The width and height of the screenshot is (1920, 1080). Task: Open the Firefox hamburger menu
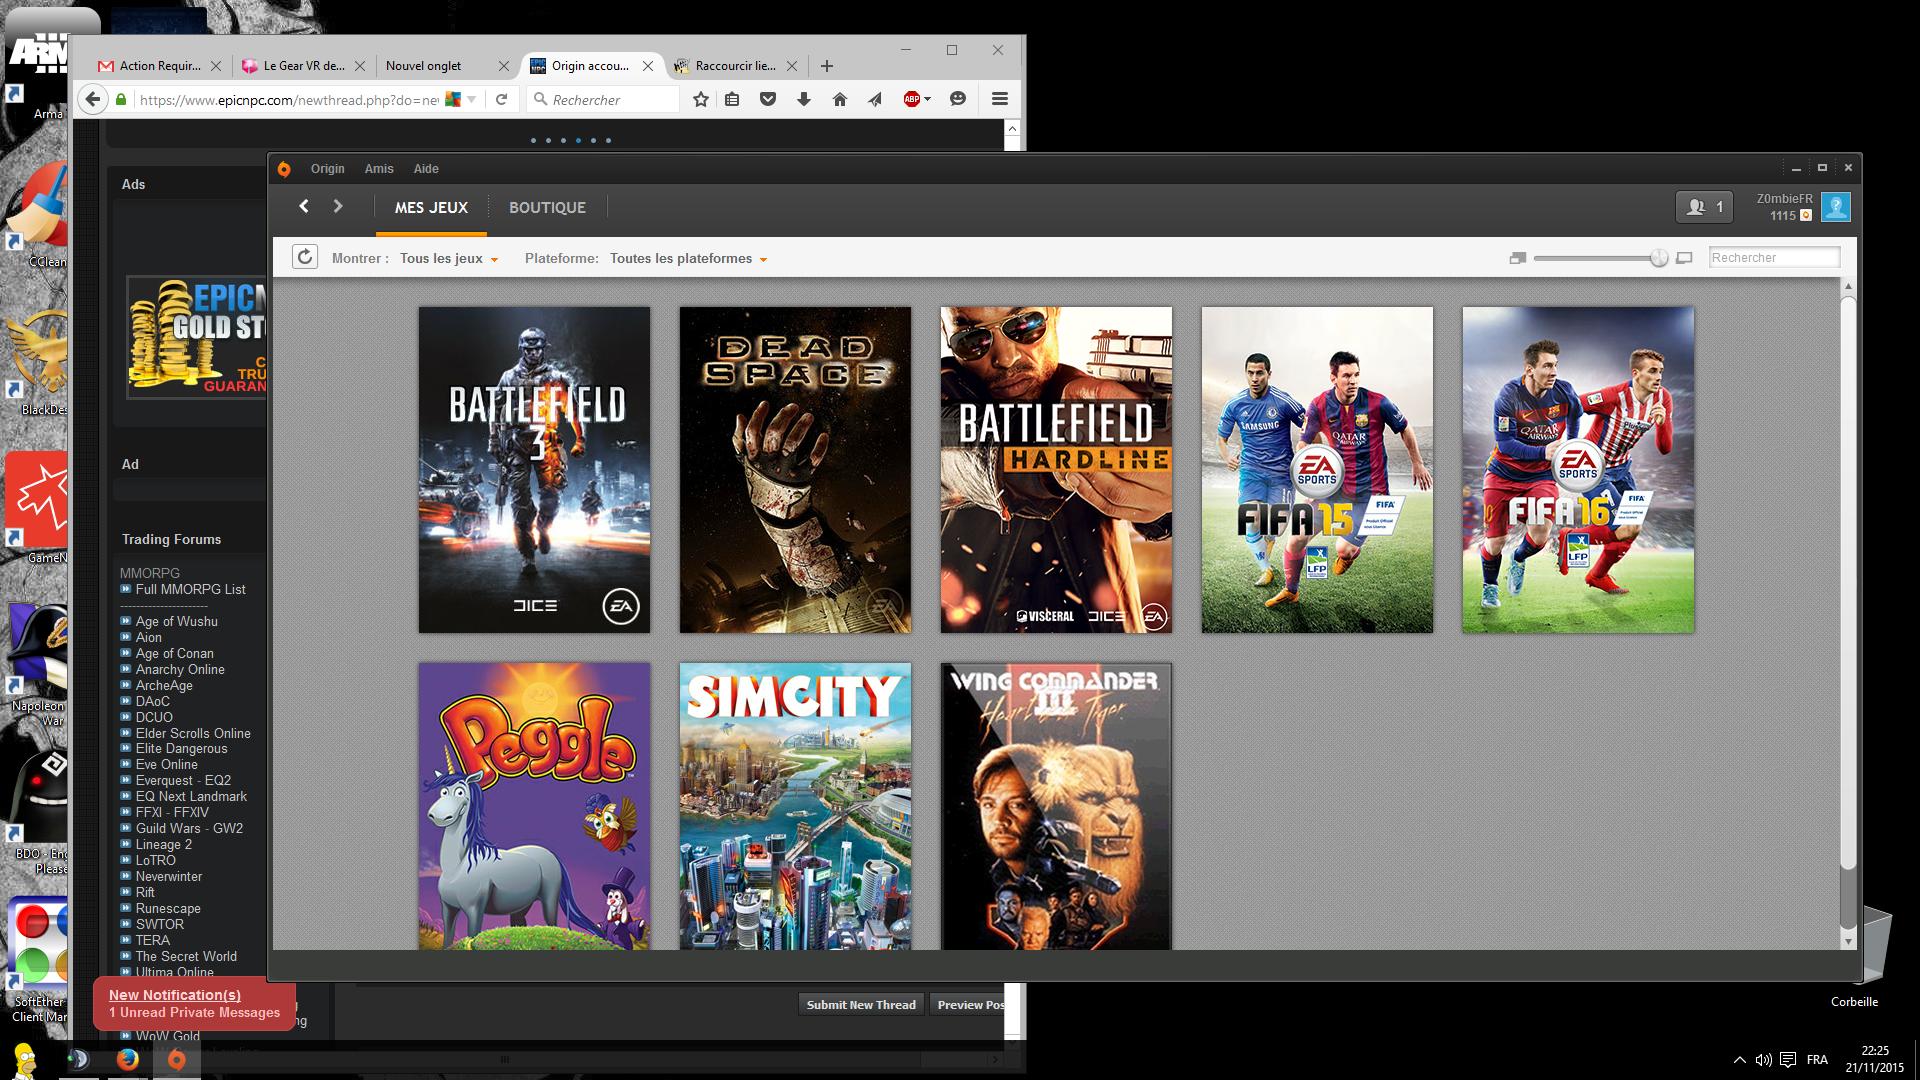[x=999, y=99]
